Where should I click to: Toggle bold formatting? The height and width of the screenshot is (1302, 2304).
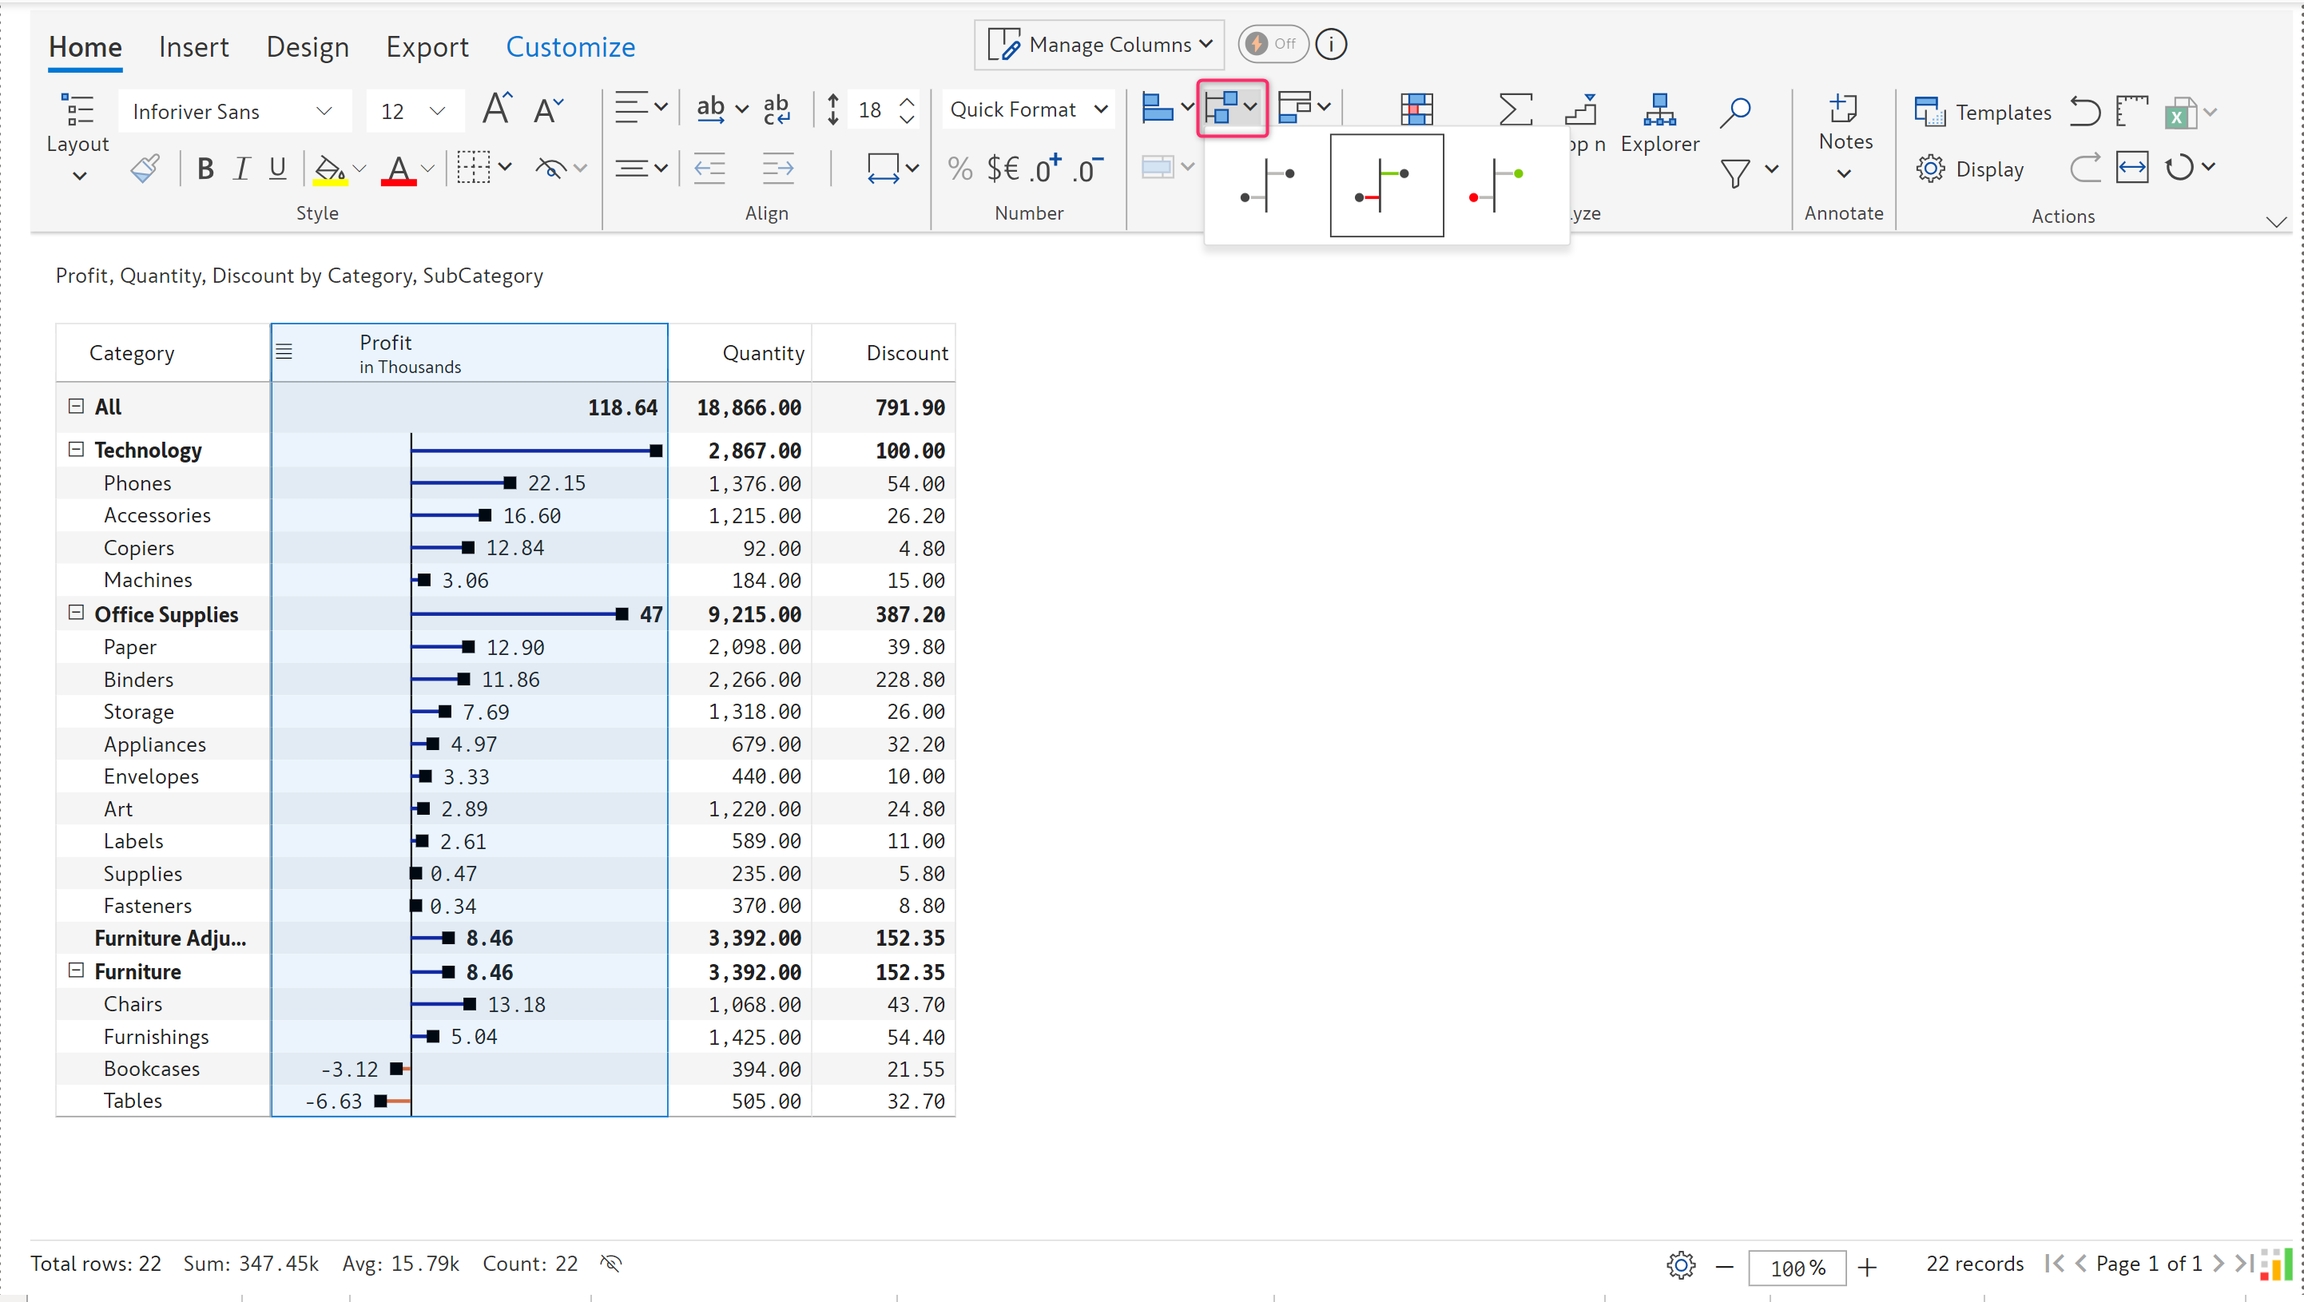pos(205,169)
